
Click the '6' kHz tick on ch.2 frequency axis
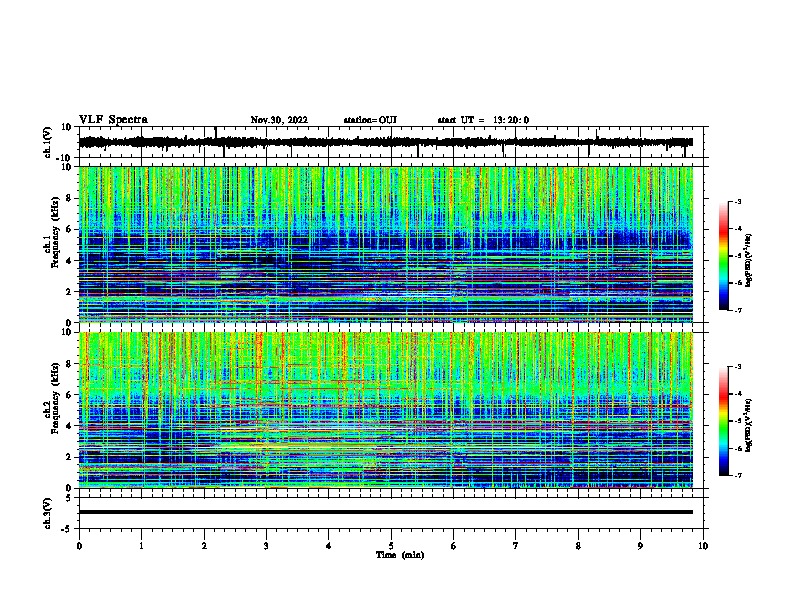tap(69, 395)
